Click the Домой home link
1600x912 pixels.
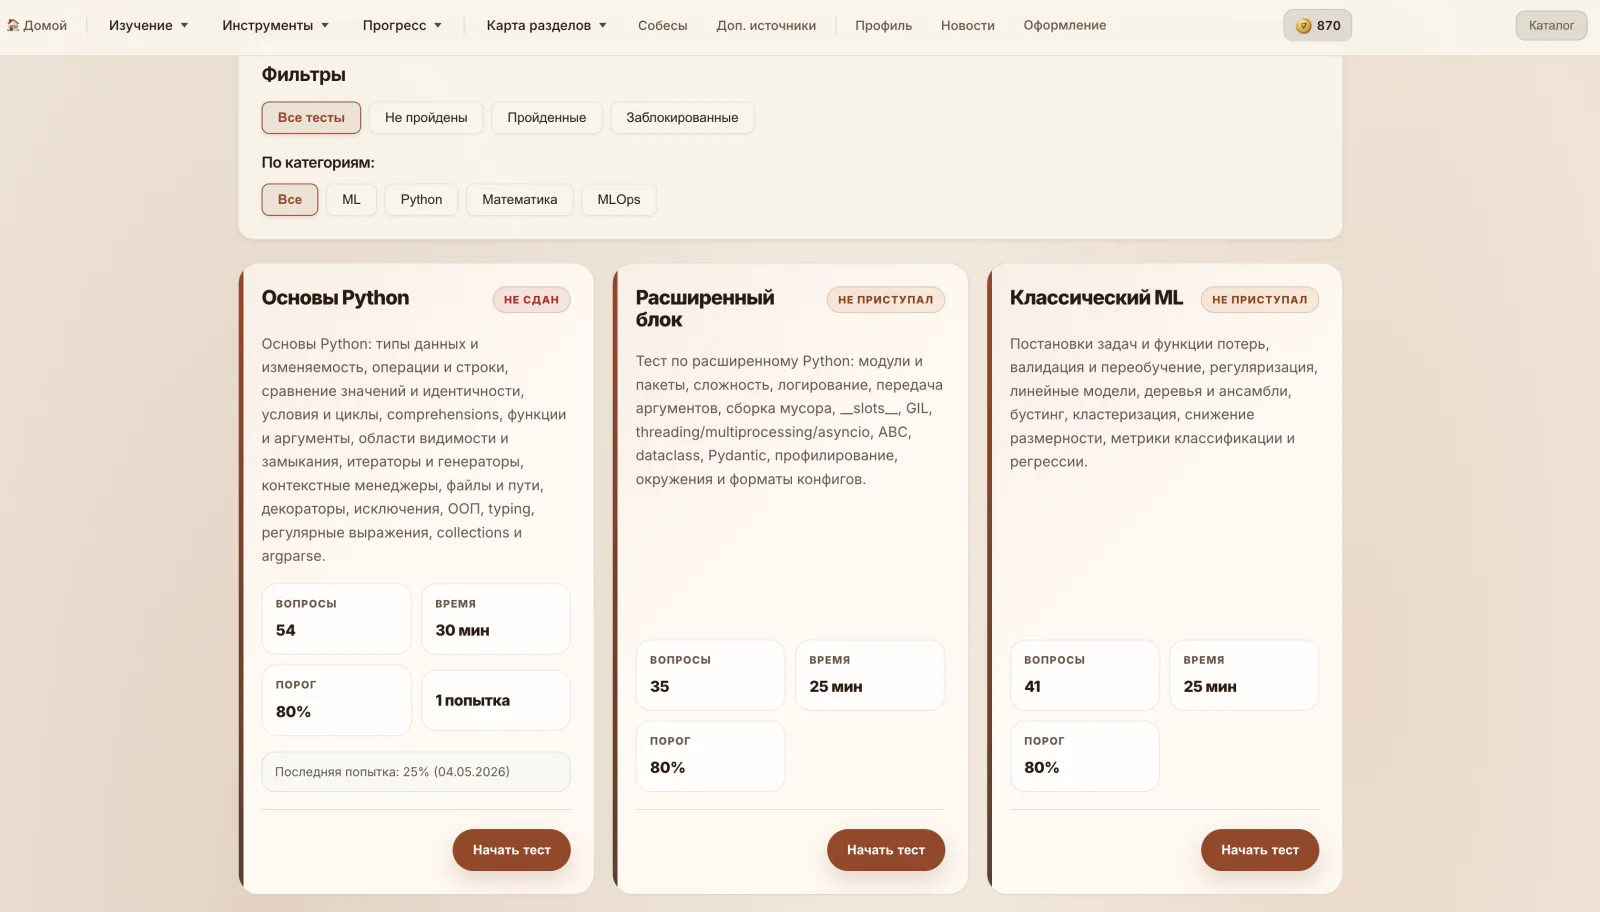click(37, 25)
